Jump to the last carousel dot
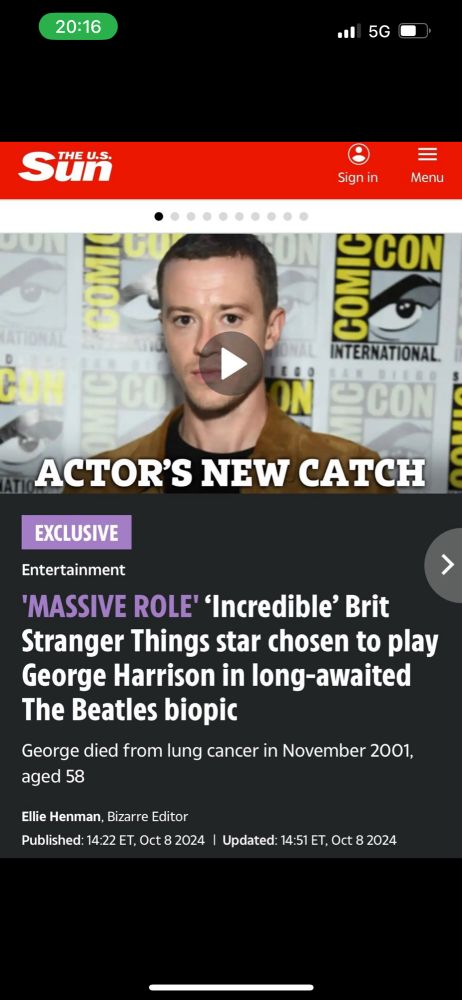 point(304,216)
